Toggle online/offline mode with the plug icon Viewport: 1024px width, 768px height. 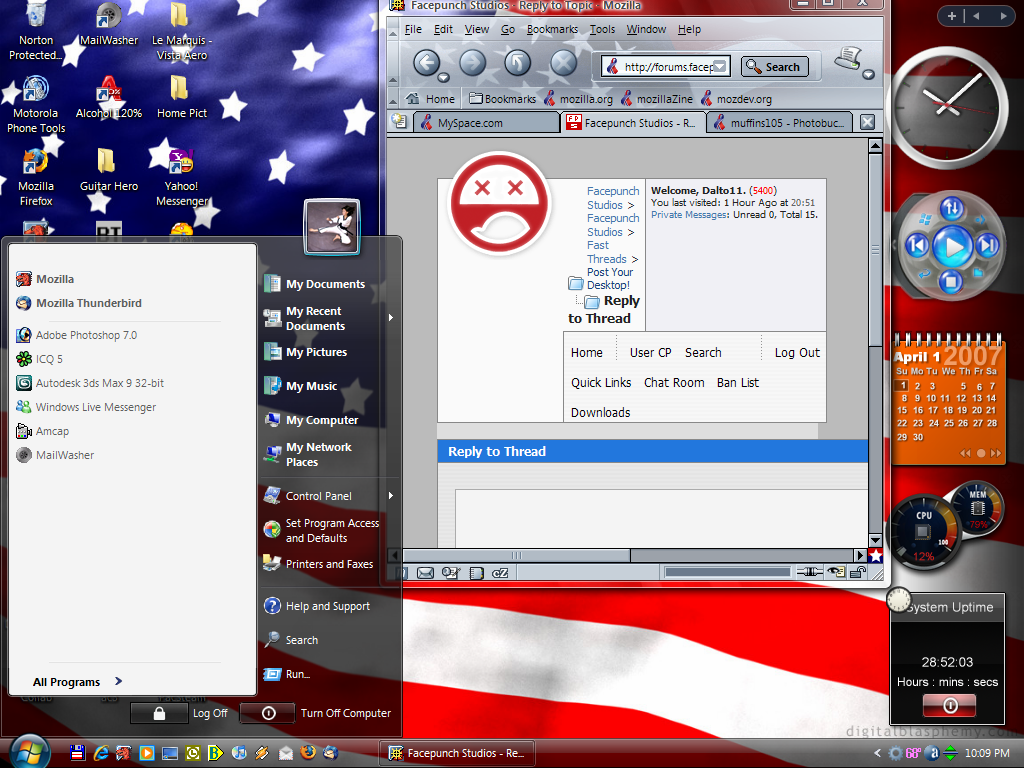click(810, 572)
